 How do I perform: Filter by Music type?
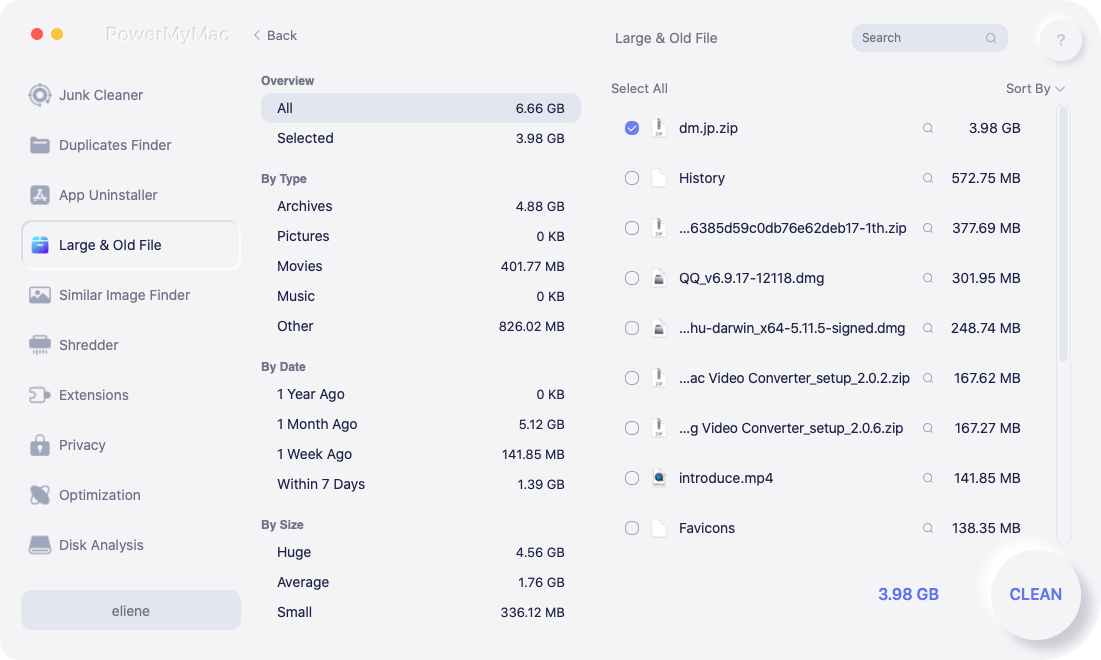tap(421, 296)
